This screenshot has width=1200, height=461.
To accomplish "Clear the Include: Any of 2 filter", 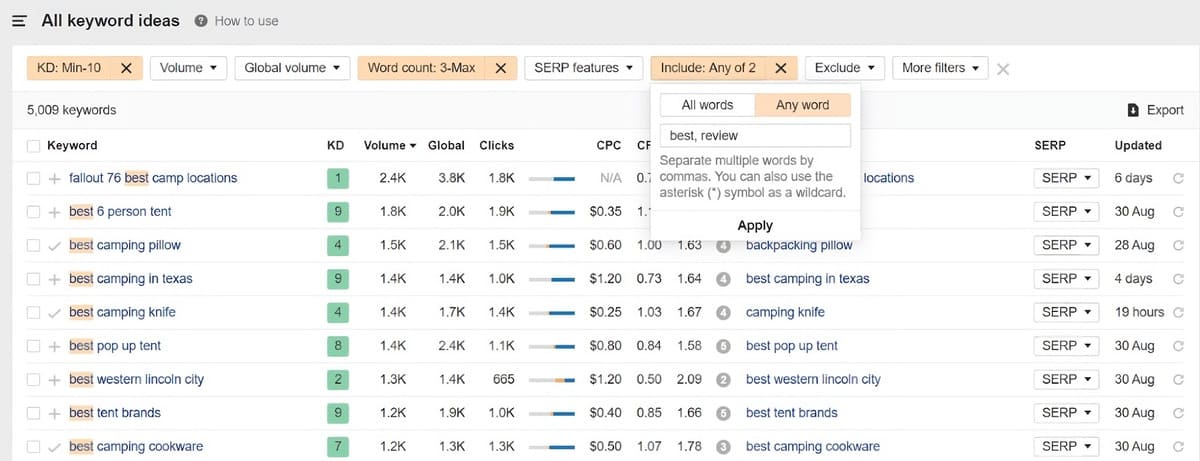I will click(x=781, y=68).
